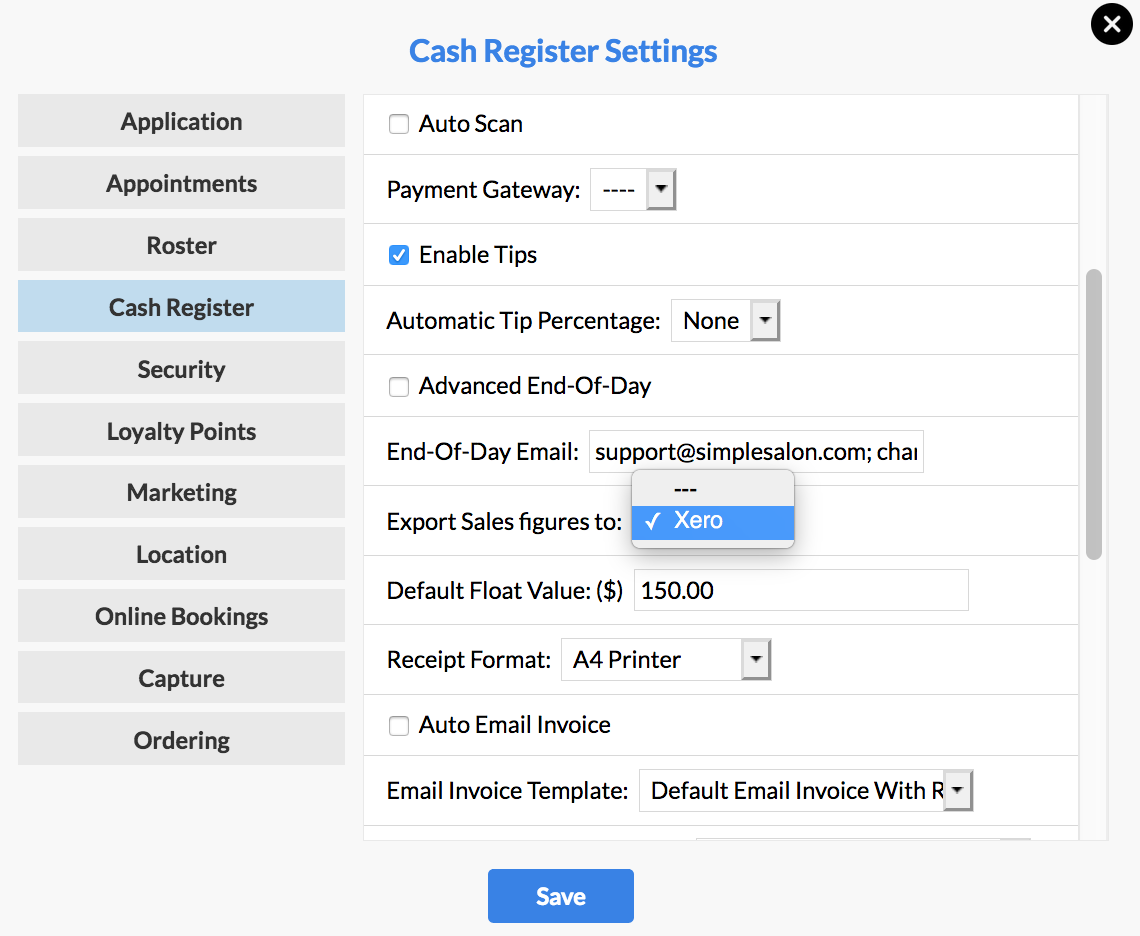Click the settings panel vertical scrollbar
The height and width of the screenshot is (936, 1140).
[x=1093, y=415]
